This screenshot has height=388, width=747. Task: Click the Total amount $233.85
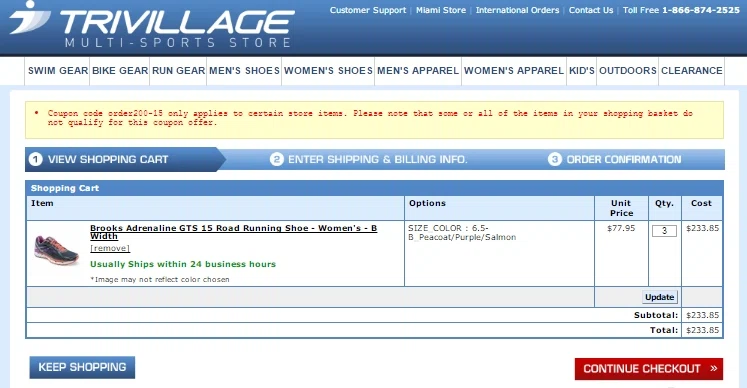click(702, 330)
